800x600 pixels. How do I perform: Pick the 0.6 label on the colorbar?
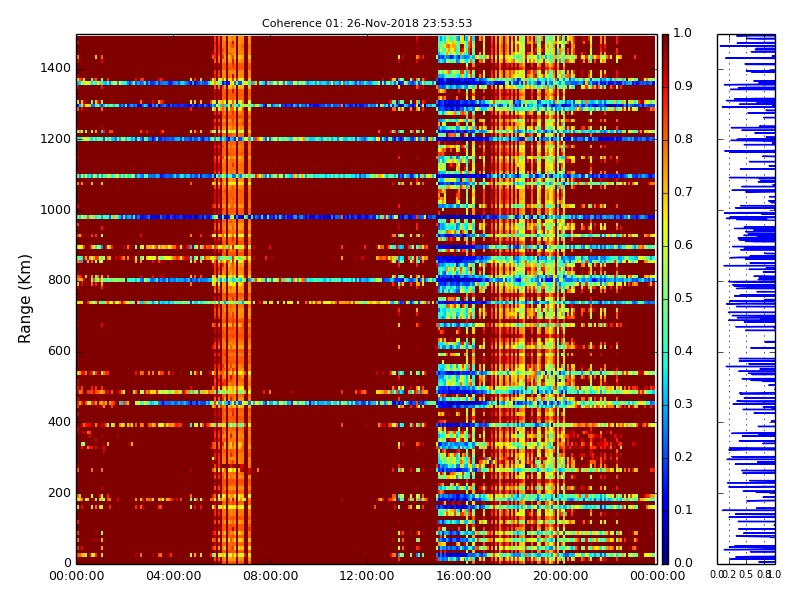click(x=683, y=245)
